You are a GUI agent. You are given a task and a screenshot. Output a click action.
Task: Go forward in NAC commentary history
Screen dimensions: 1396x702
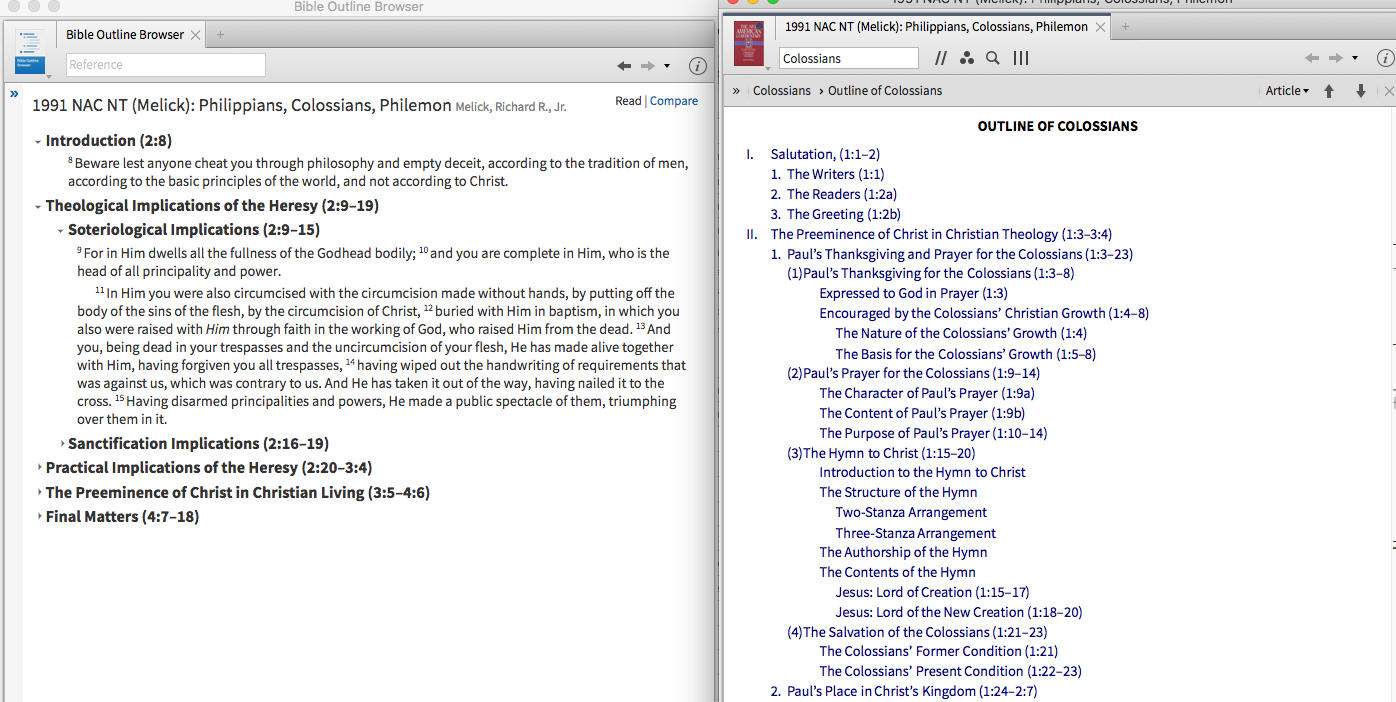click(x=1335, y=59)
